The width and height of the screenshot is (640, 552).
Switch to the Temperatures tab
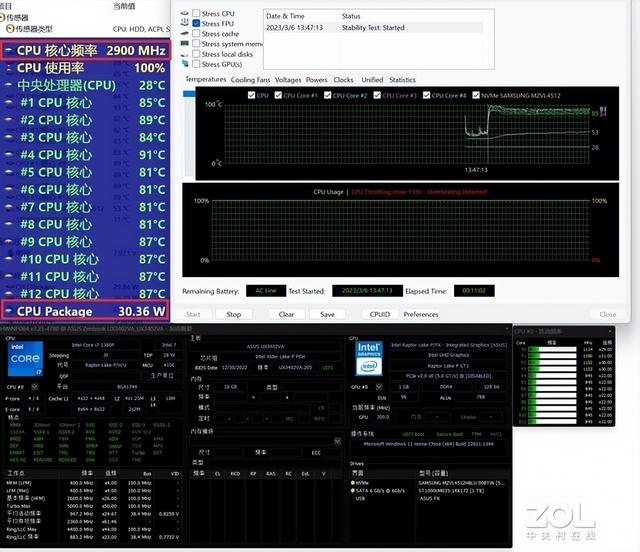point(206,79)
